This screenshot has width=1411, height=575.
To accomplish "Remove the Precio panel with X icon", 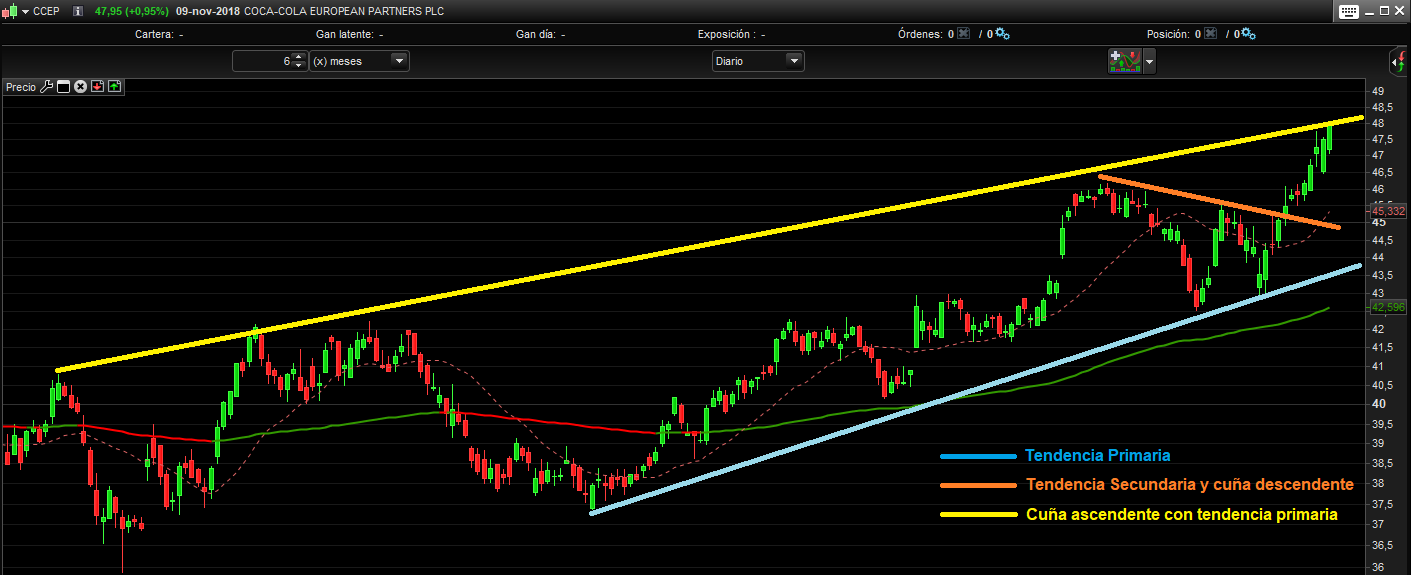I will click(81, 87).
